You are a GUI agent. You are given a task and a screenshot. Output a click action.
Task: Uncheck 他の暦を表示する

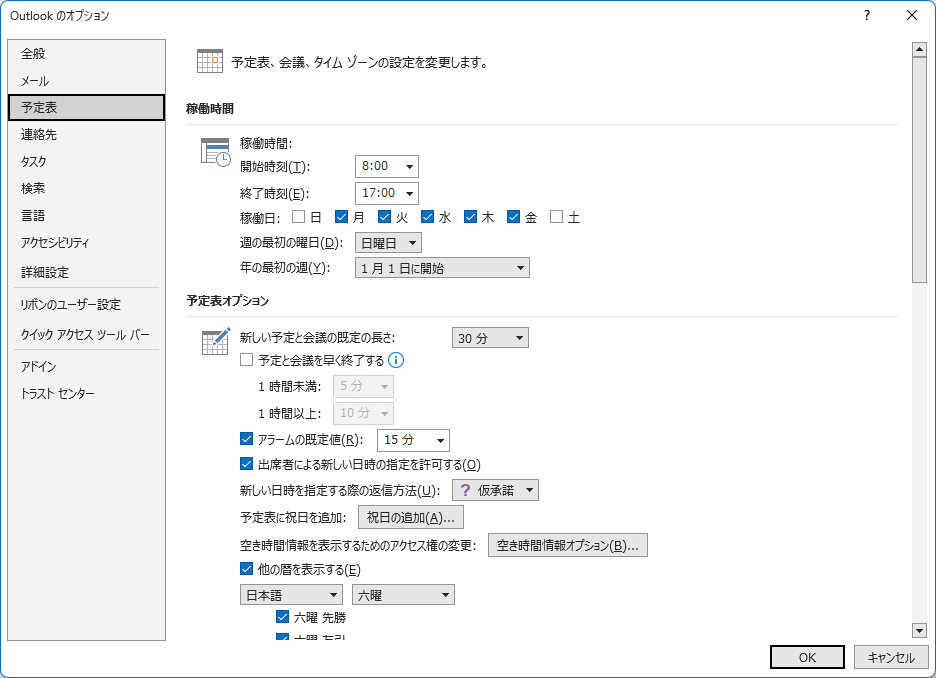tap(247, 569)
